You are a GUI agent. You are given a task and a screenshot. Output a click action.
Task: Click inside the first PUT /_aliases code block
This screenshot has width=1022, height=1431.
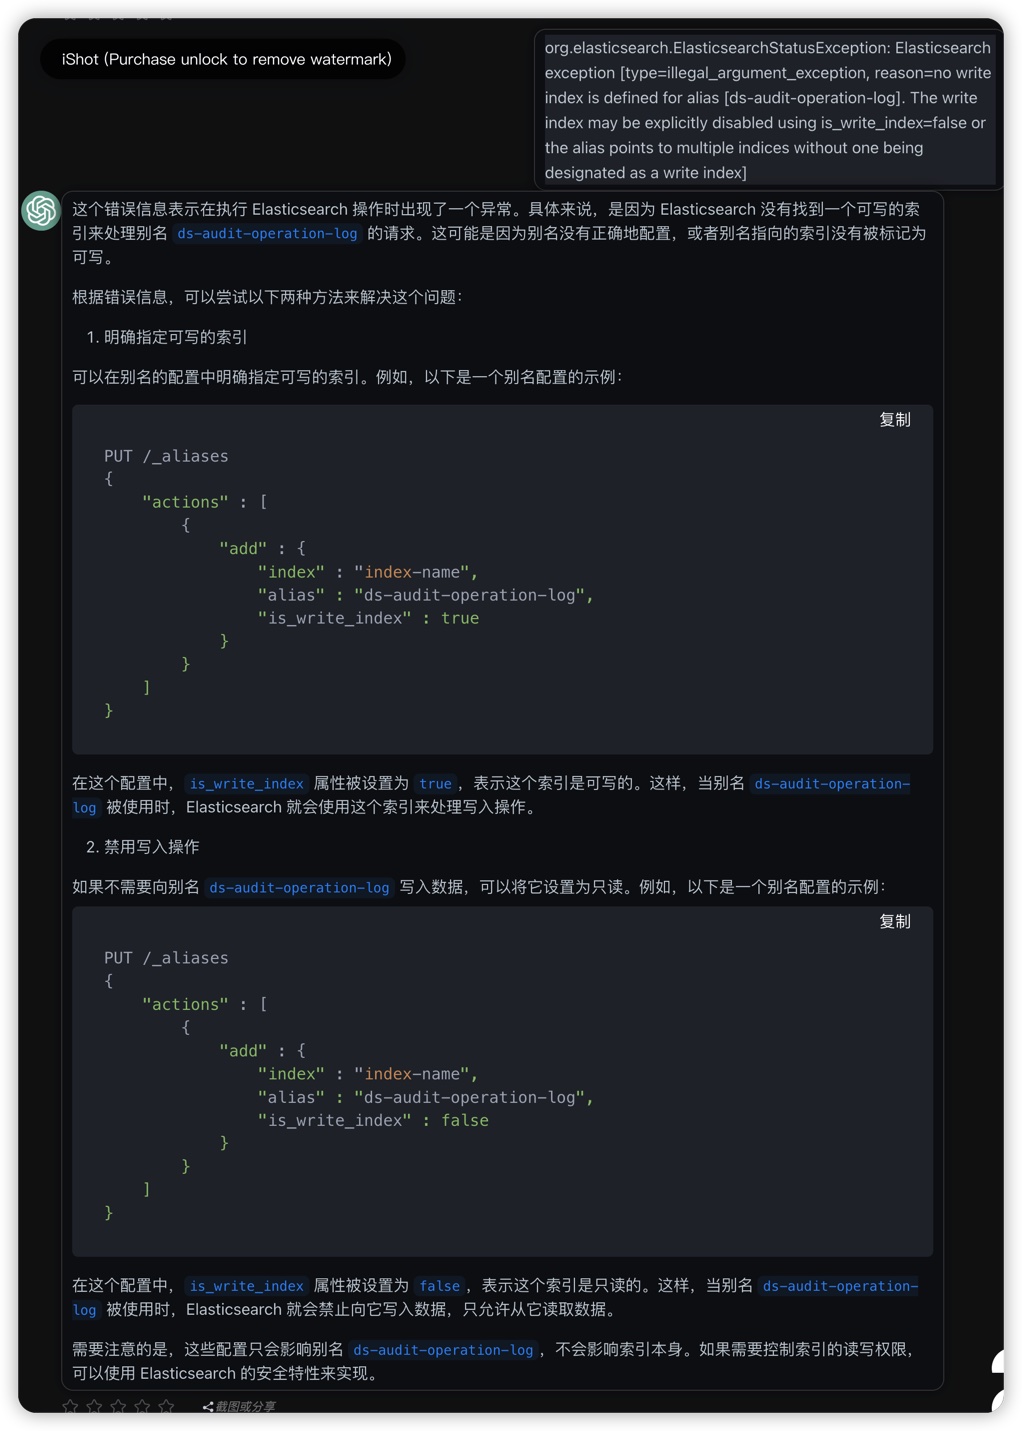(x=502, y=580)
